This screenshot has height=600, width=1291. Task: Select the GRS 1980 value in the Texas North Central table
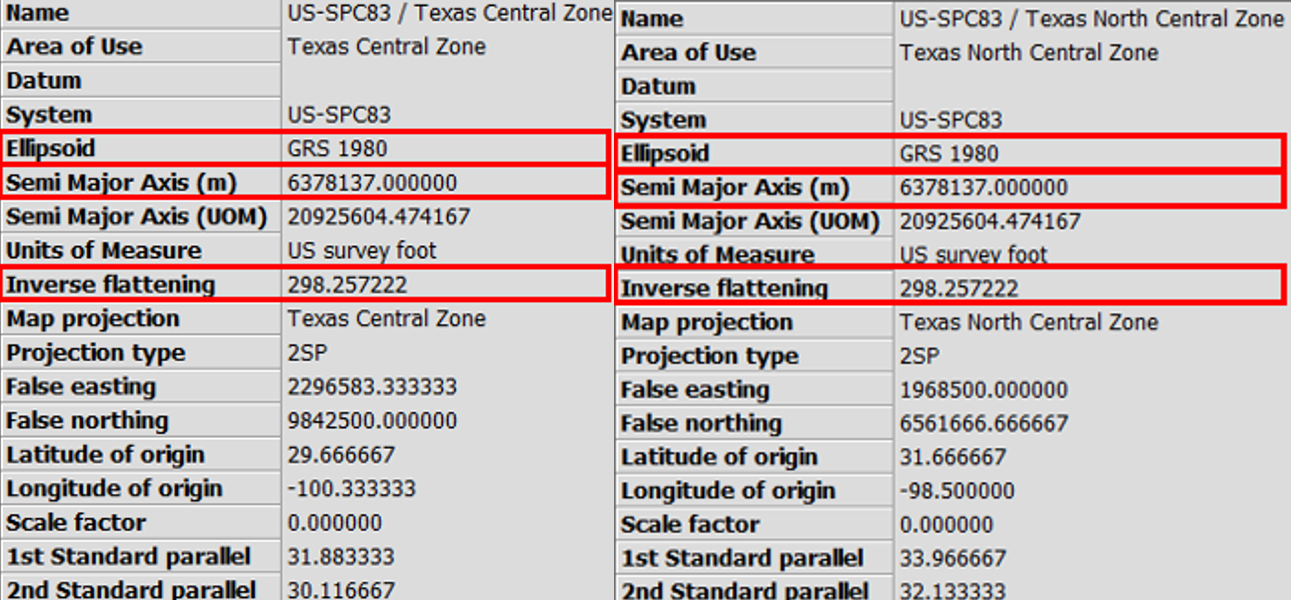pos(948,154)
